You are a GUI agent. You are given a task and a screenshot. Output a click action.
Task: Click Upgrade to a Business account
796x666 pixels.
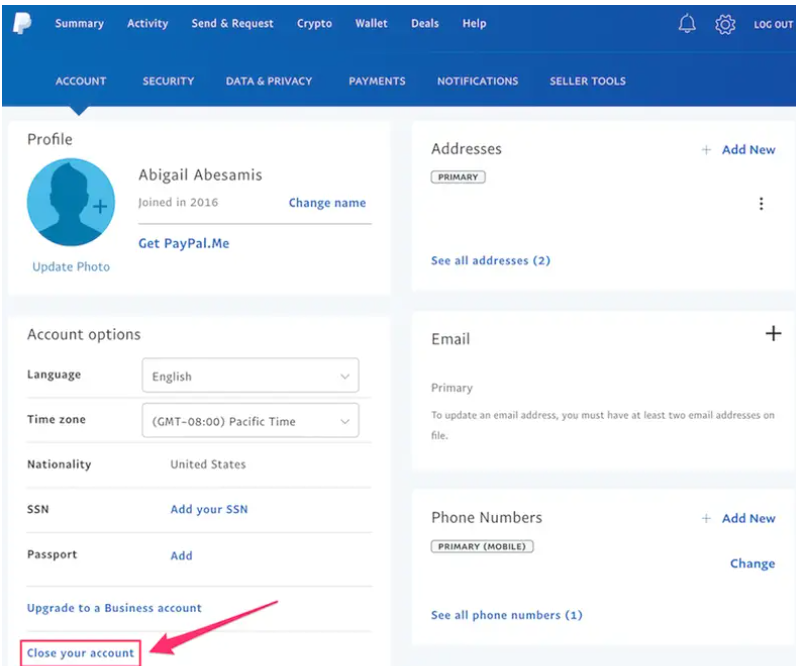[x=114, y=608]
